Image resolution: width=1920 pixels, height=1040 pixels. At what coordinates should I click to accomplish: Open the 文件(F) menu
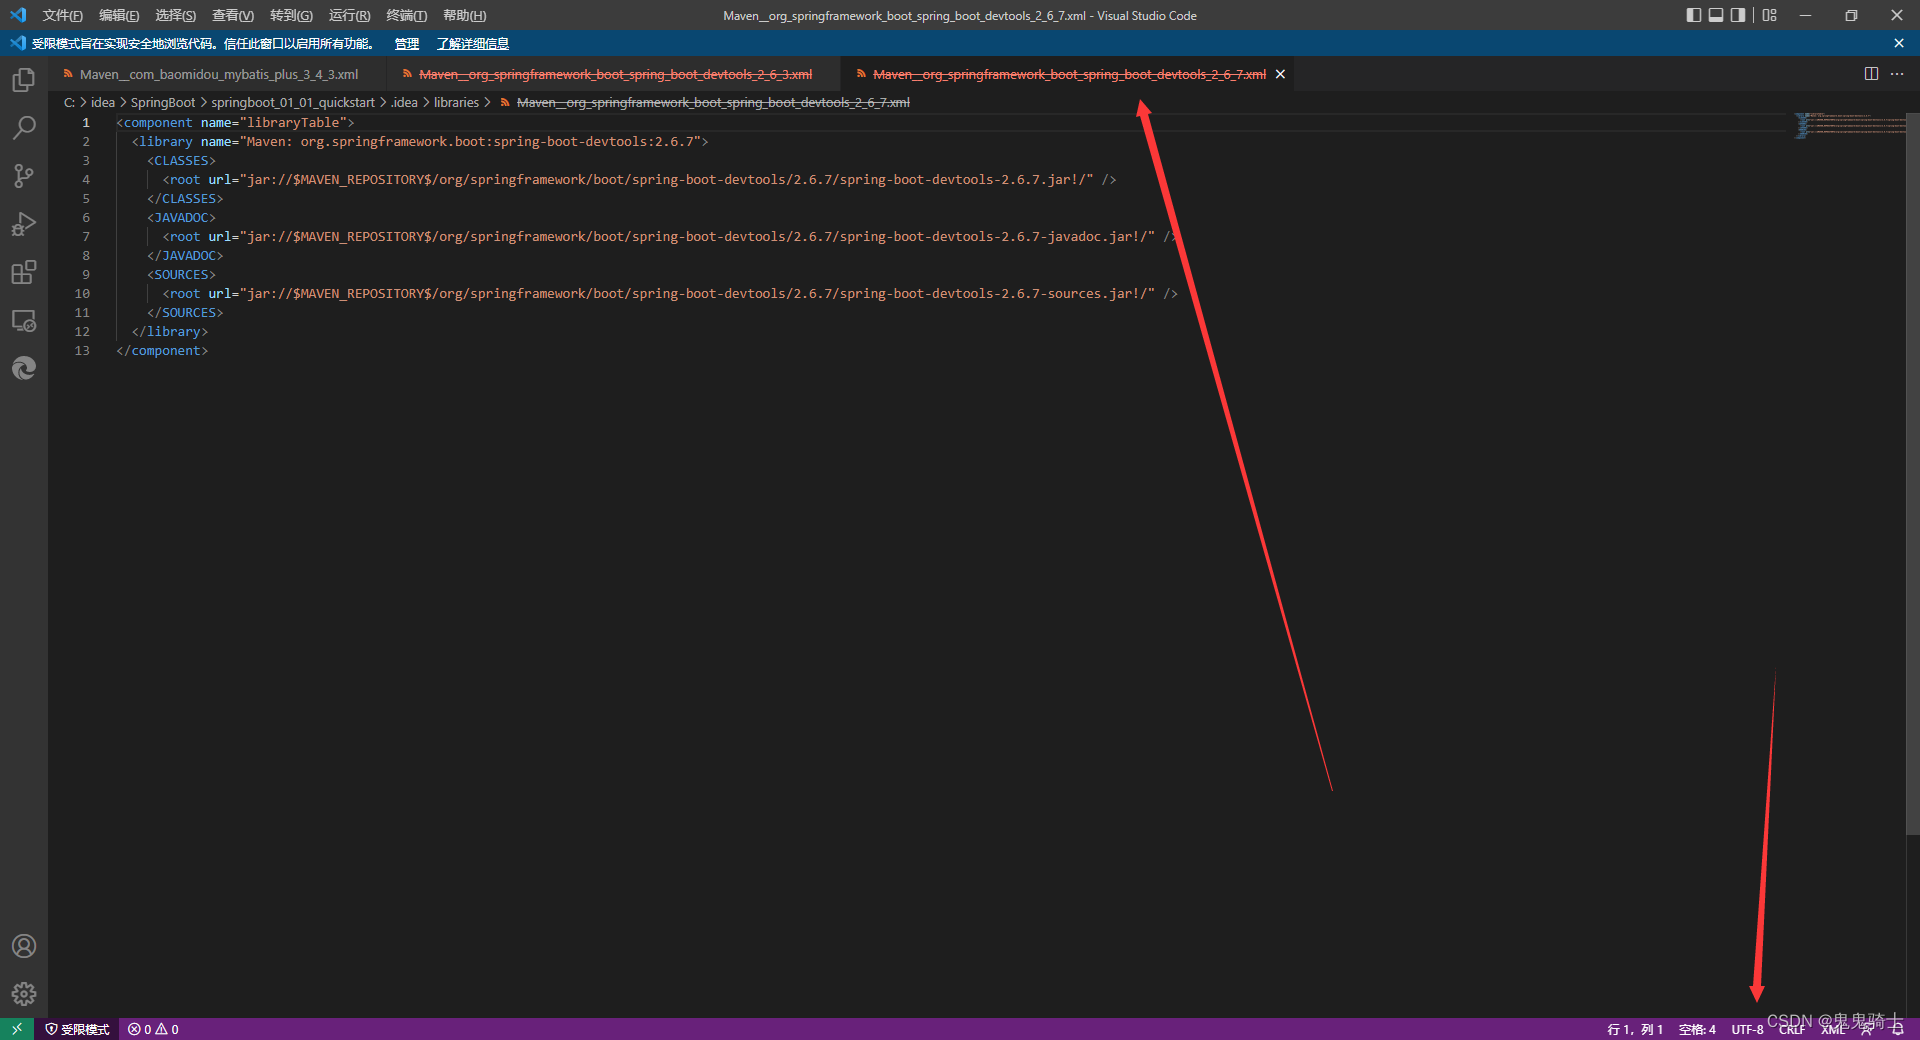pos(62,15)
